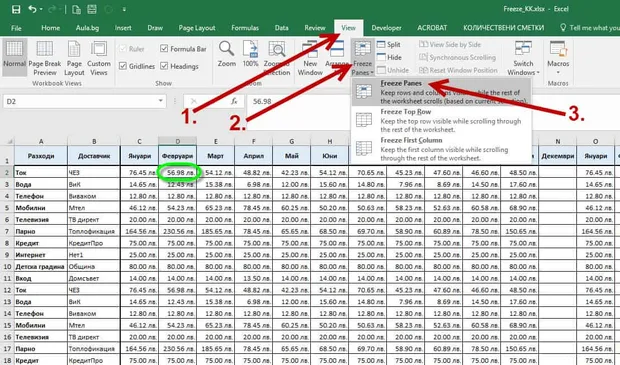Click header cell Декември
The image size is (620, 365).
click(558, 156)
